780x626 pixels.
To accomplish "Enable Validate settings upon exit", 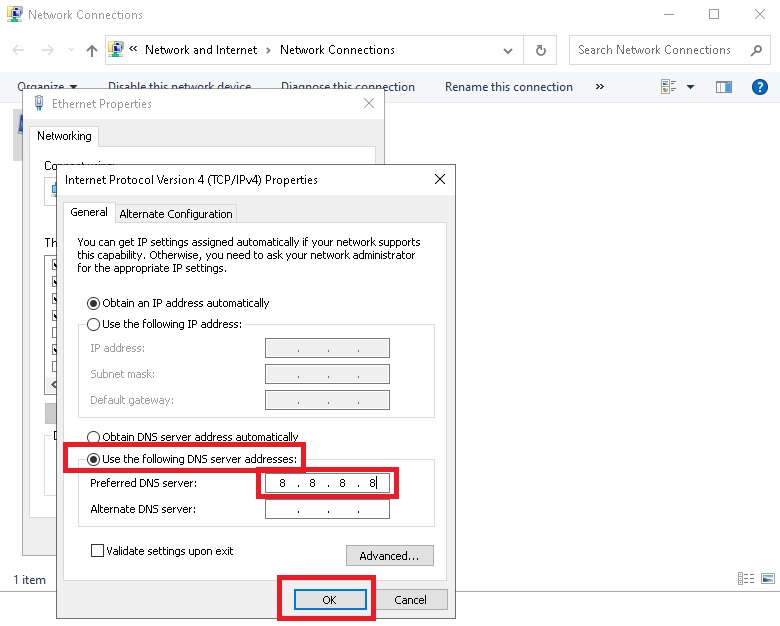I will 98,550.
